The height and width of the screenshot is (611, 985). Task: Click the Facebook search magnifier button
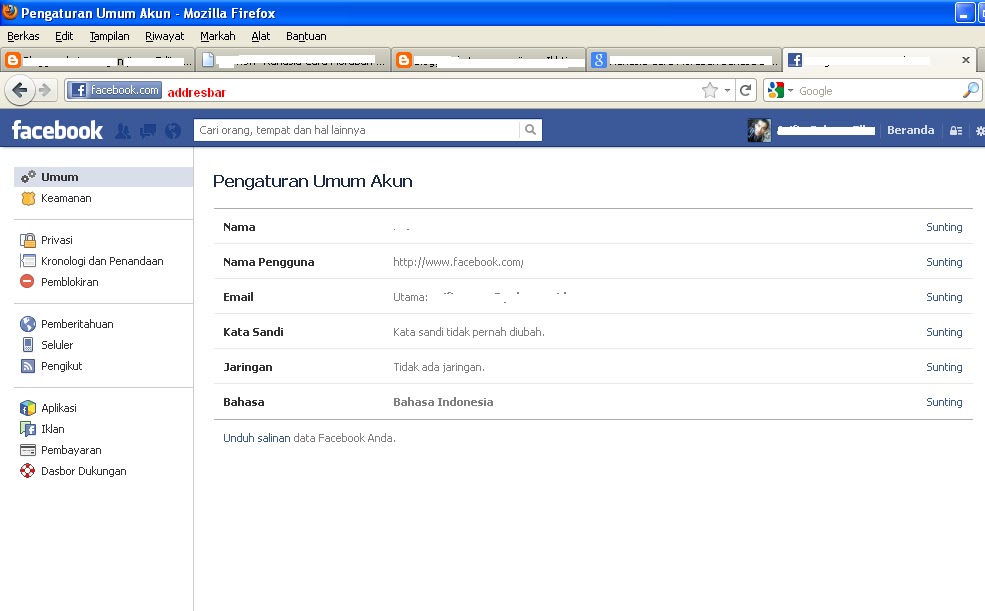pyautogui.click(x=530, y=130)
